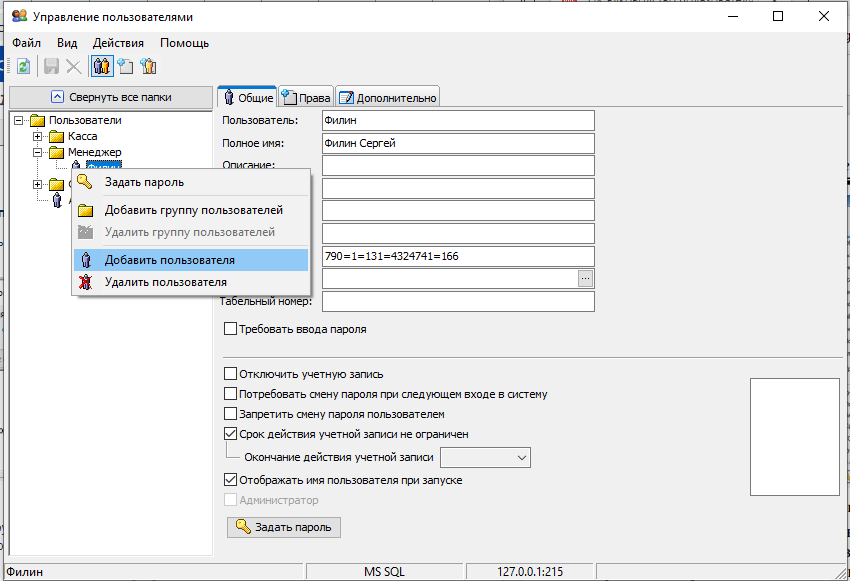Click the last user toolbar icon

click(x=149, y=67)
